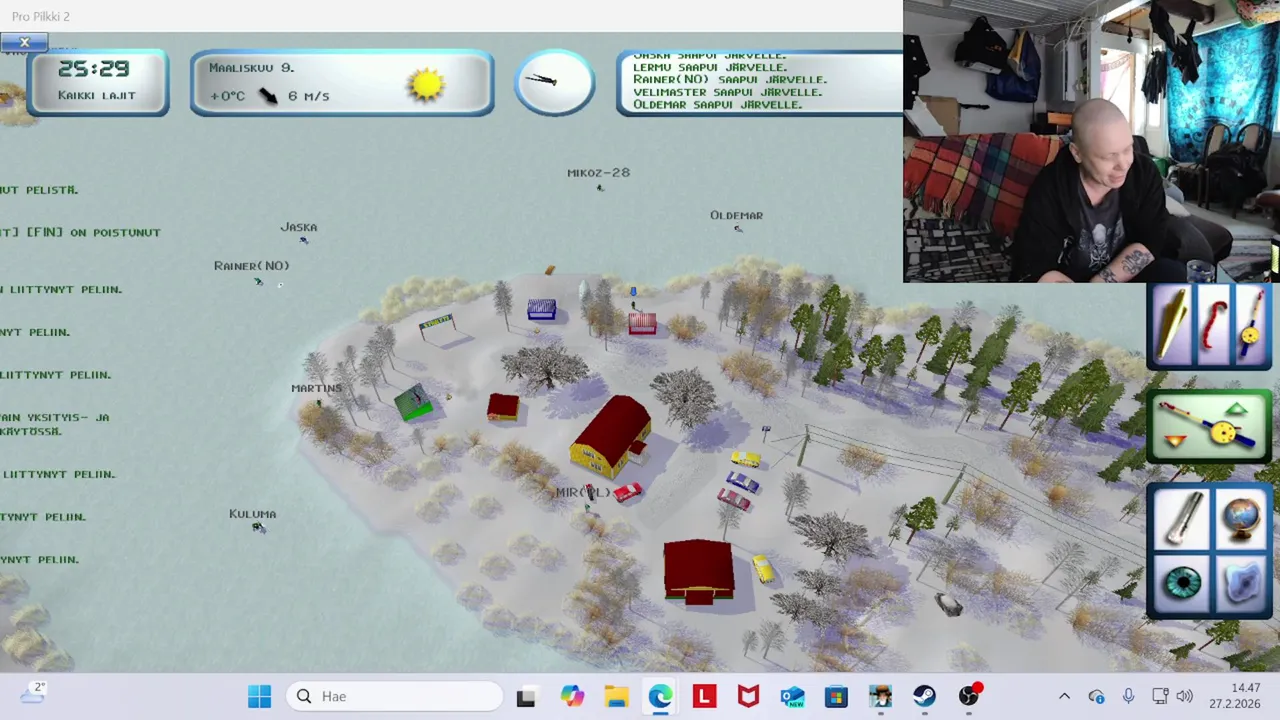
Task: Open OBS Studio from the taskbar
Action: coord(969,696)
